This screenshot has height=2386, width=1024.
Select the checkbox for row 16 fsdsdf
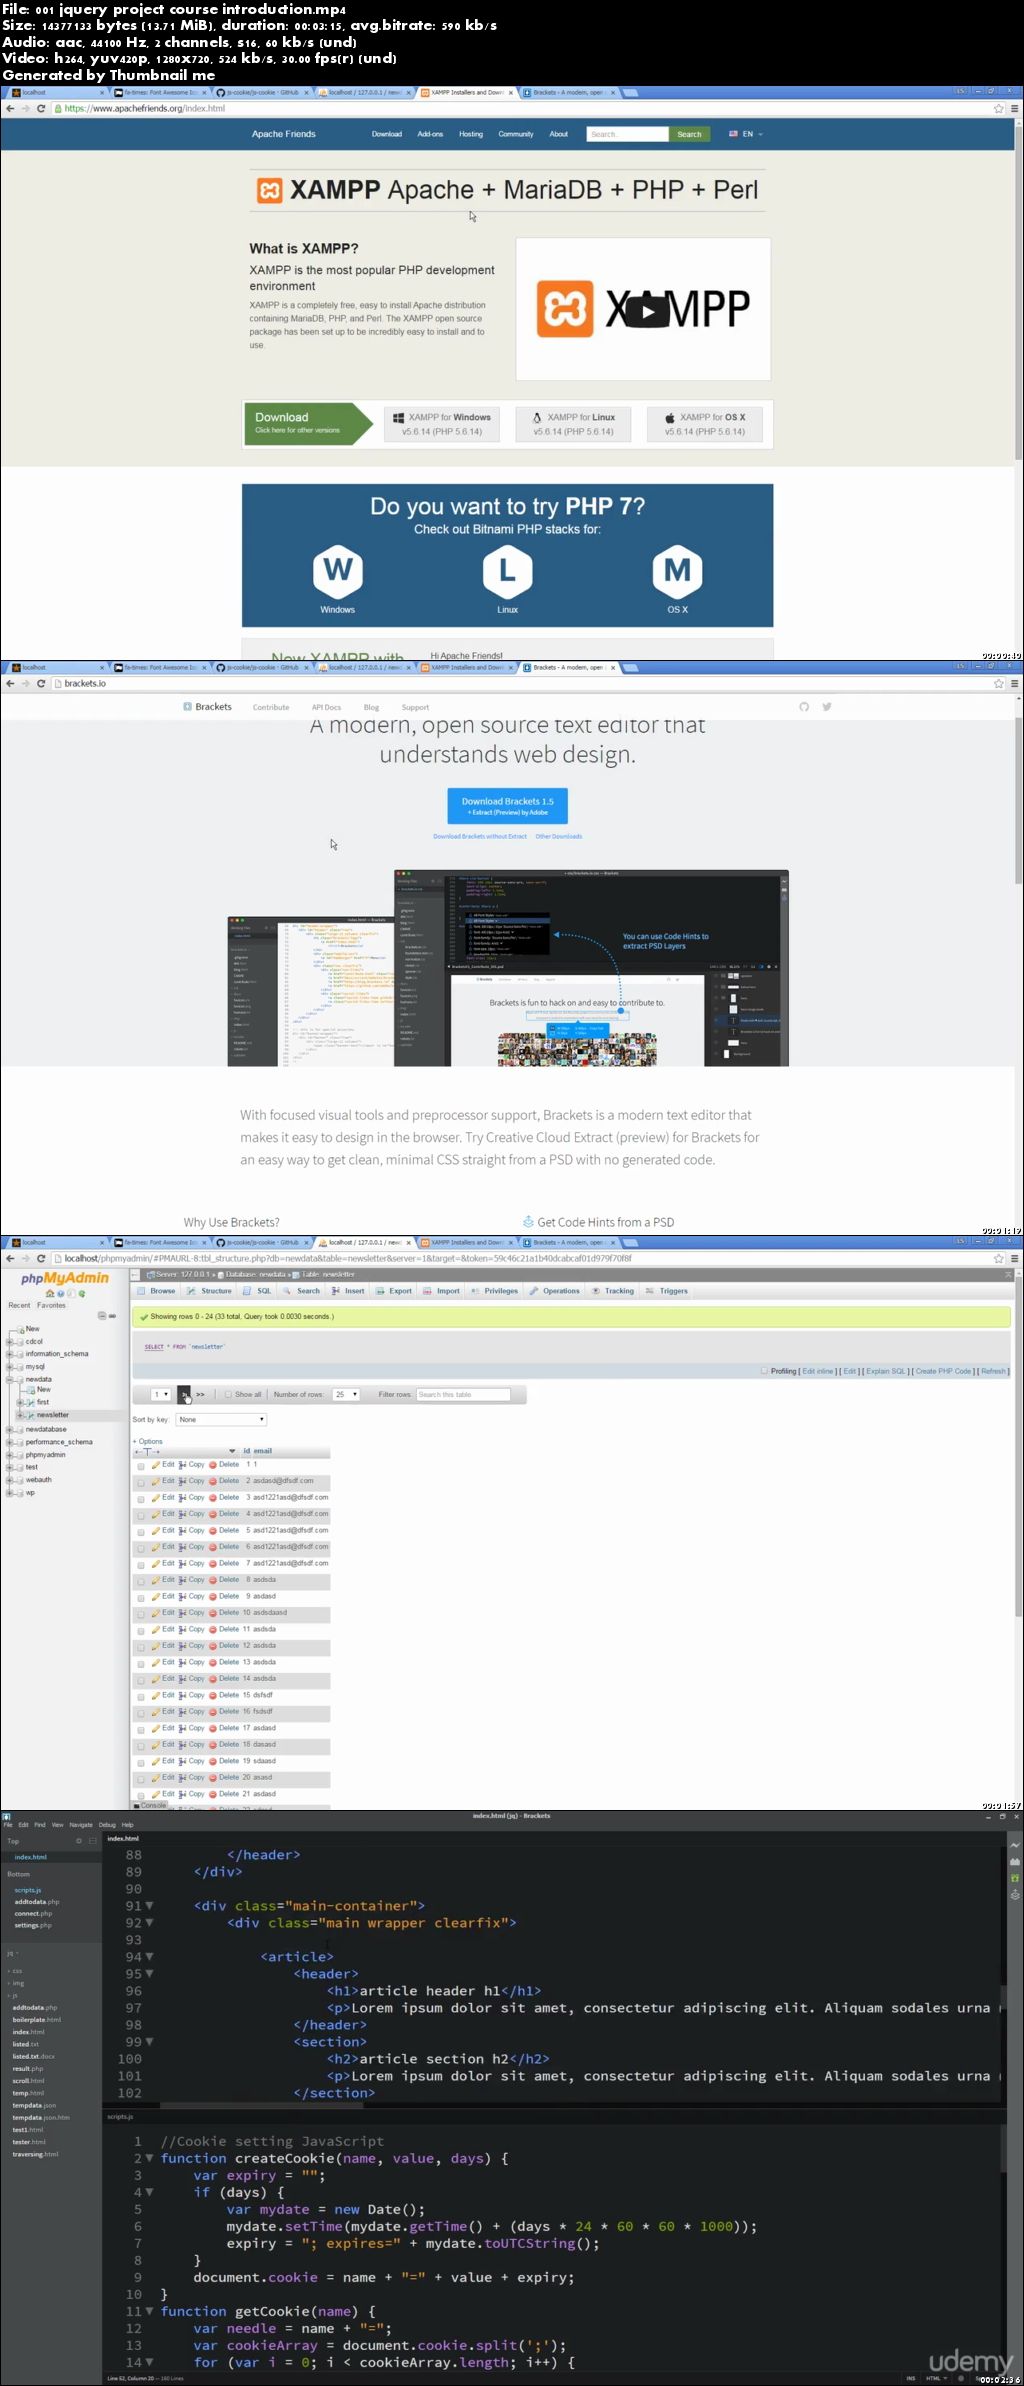point(141,1713)
